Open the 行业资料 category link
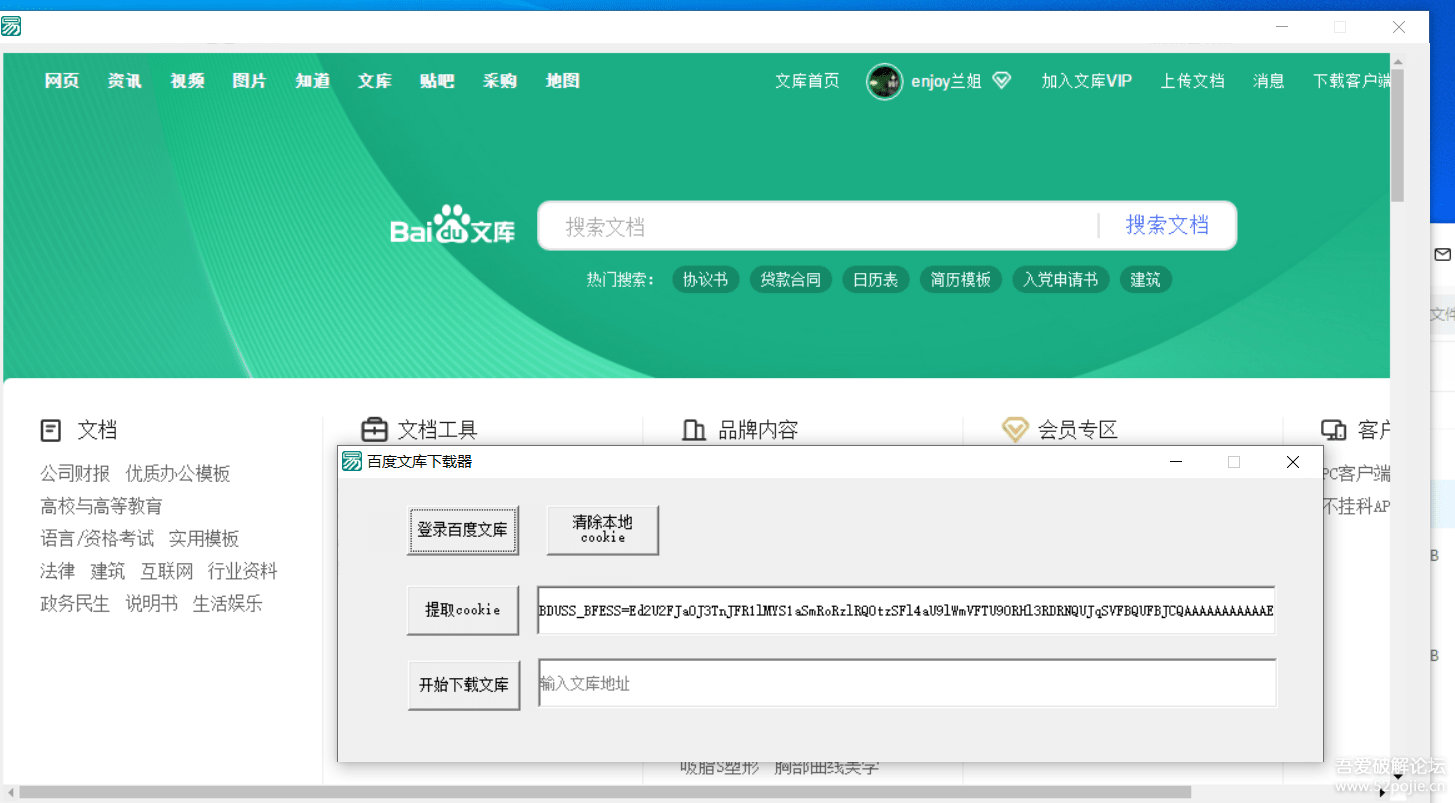1455x803 pixels. click(x=243, y=571)
